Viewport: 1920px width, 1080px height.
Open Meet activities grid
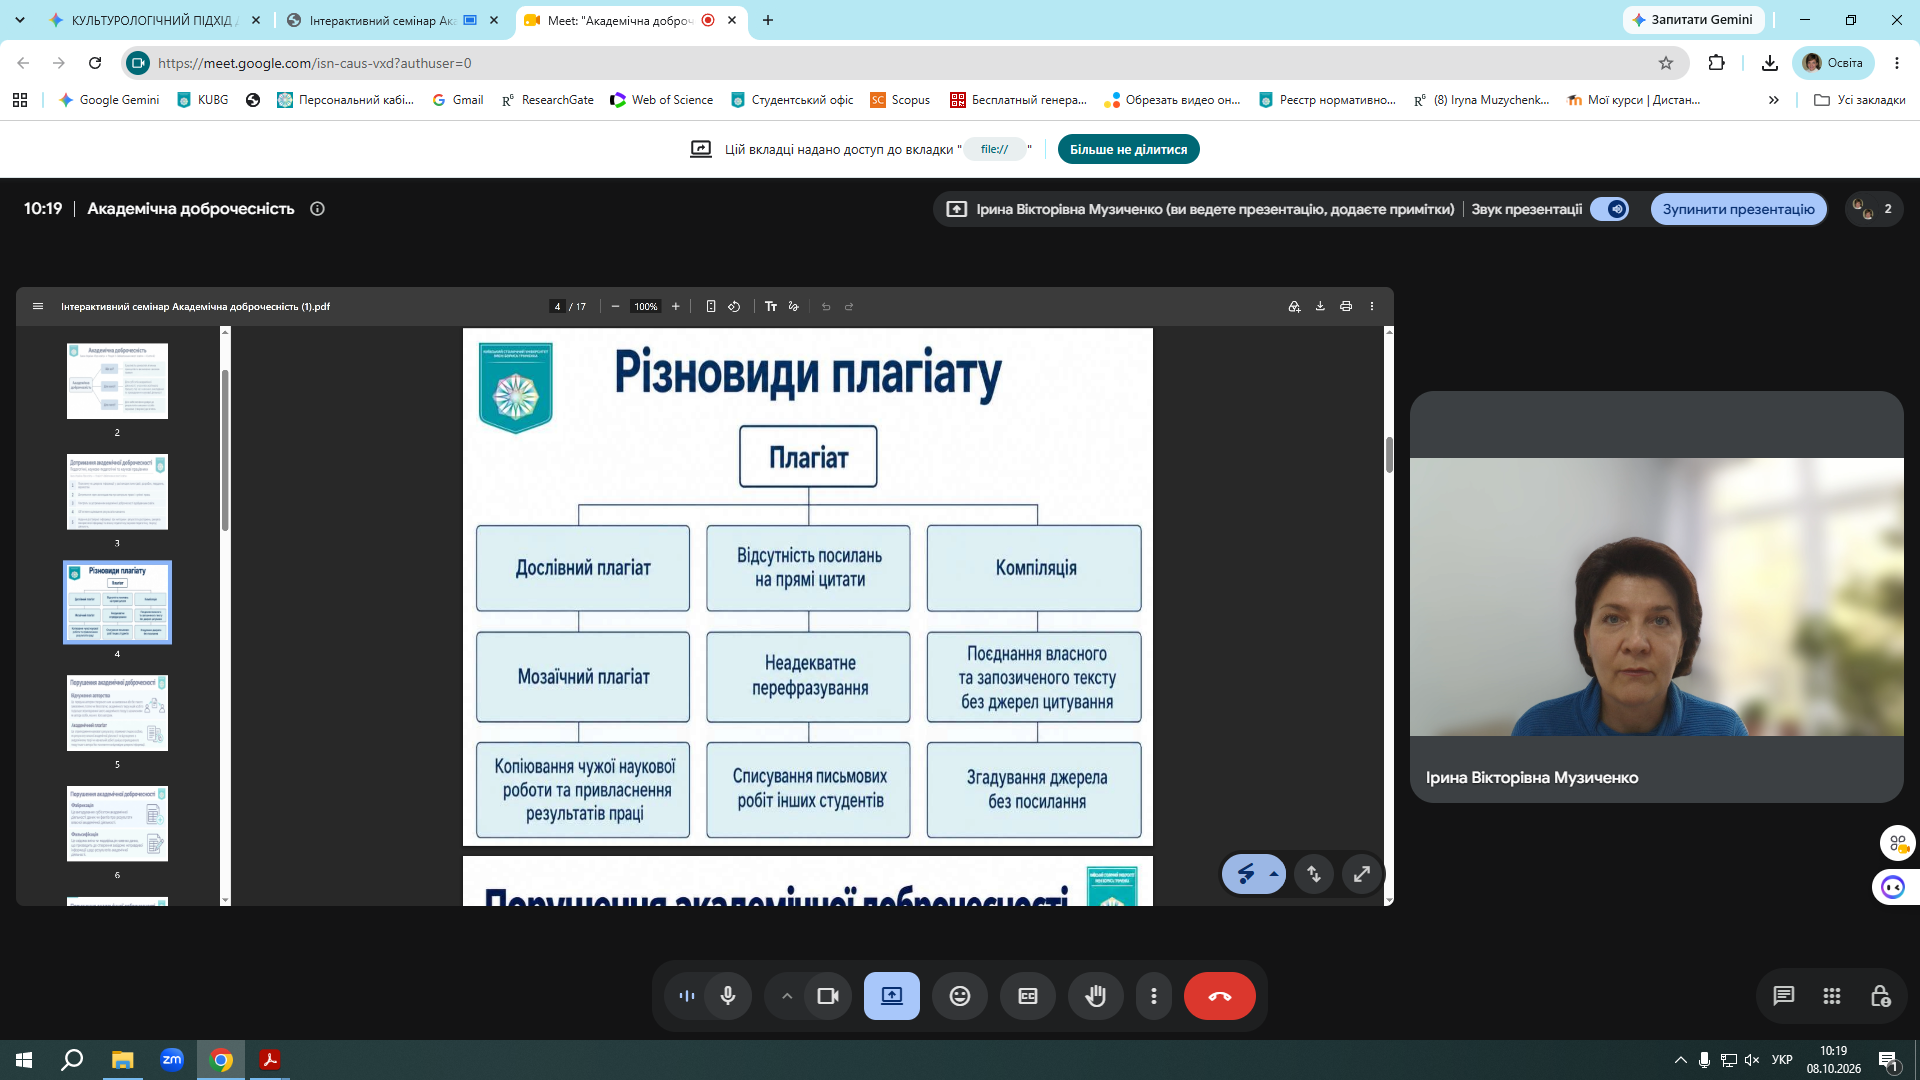coord(1832,996)
